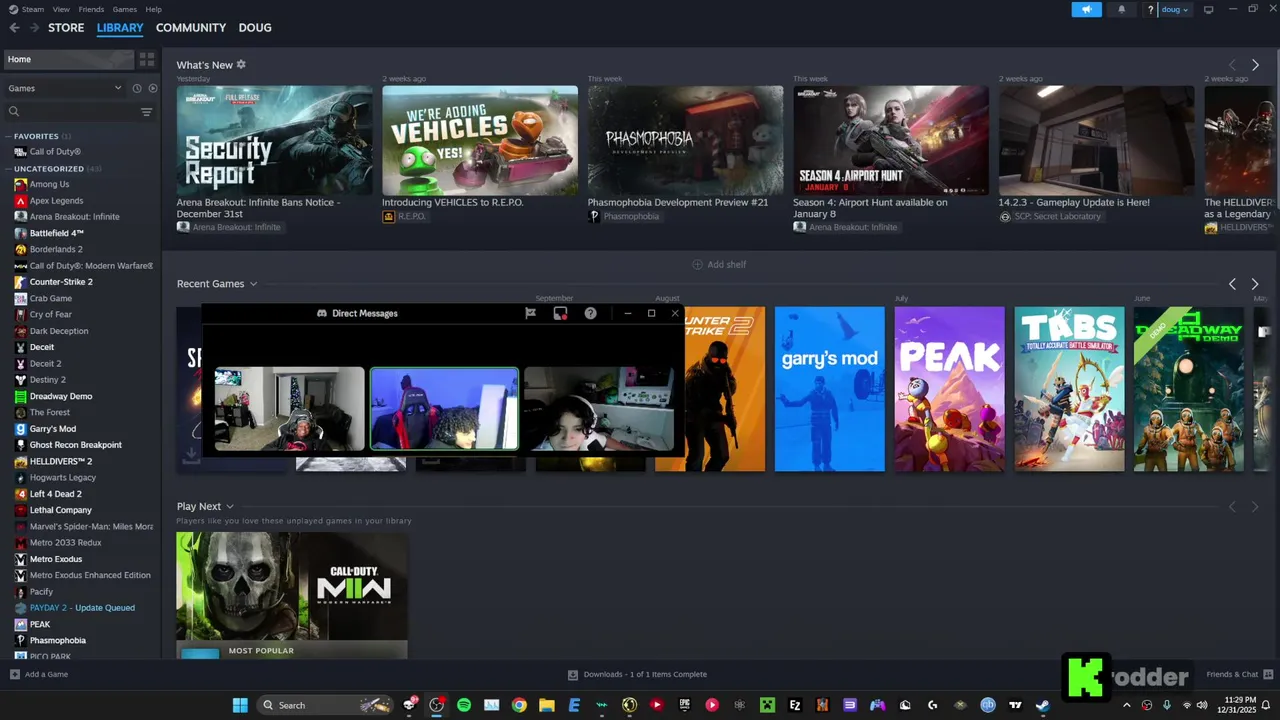This screenshot has height=720, width=1280.
Task: Open the Steam announcements megaphone button
Action: coord(1086,9)
